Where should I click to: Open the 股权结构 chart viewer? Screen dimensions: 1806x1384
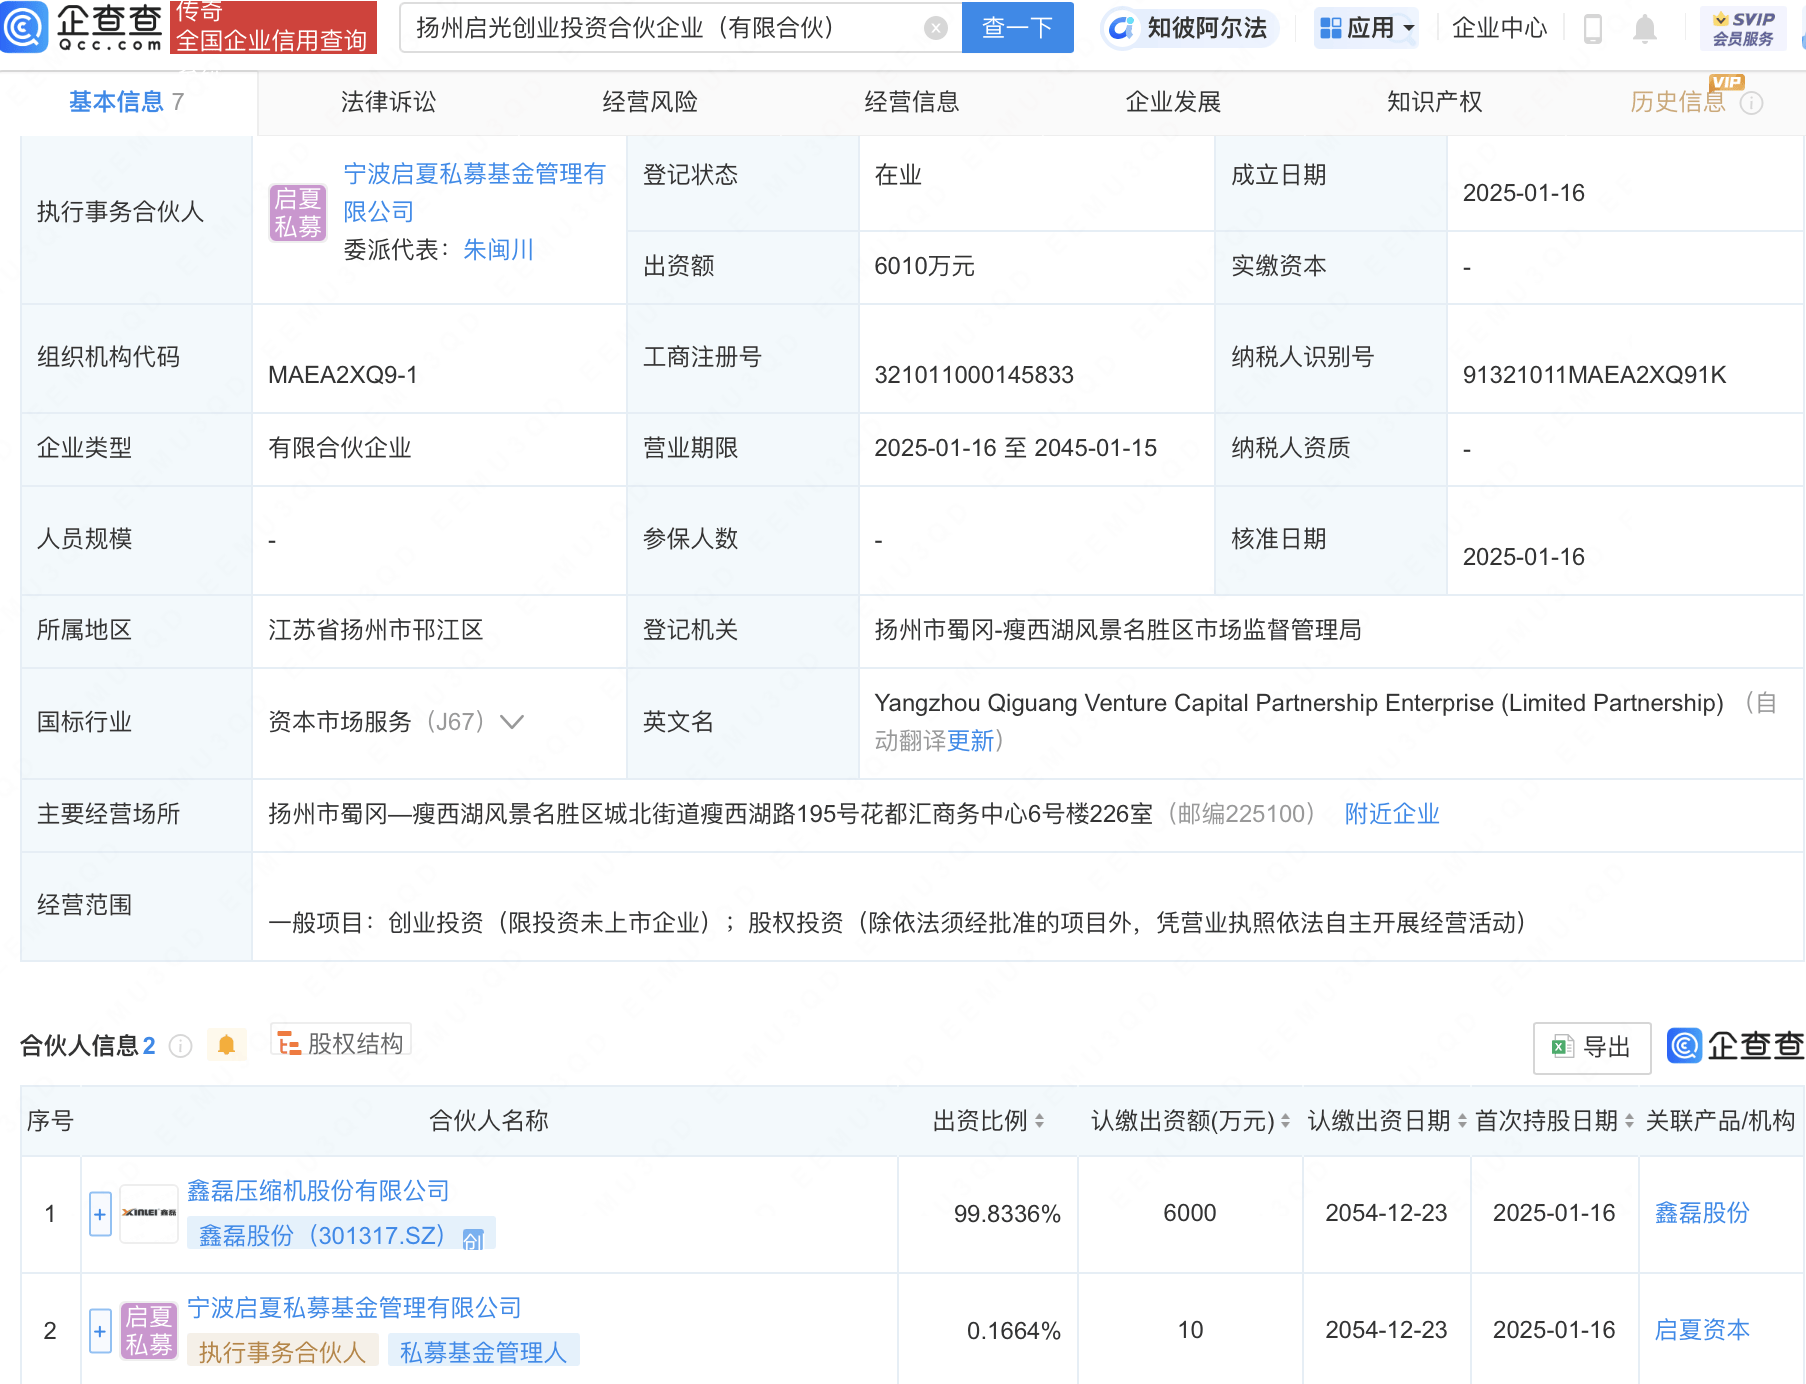[340, 1041]
